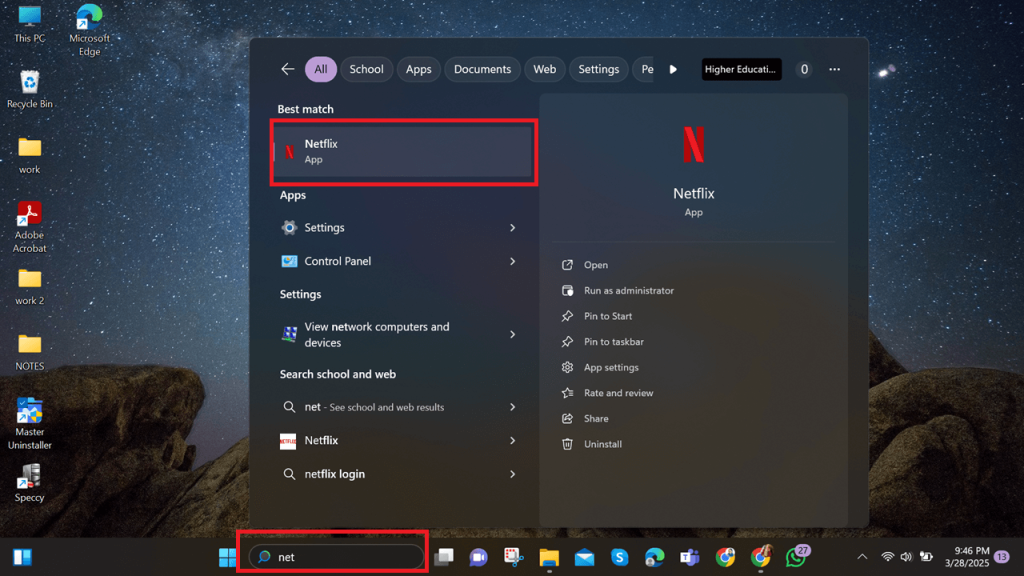1024x576 pixels.
Task: Open File Explorer from the taskbar
Action: coord(549,557)
